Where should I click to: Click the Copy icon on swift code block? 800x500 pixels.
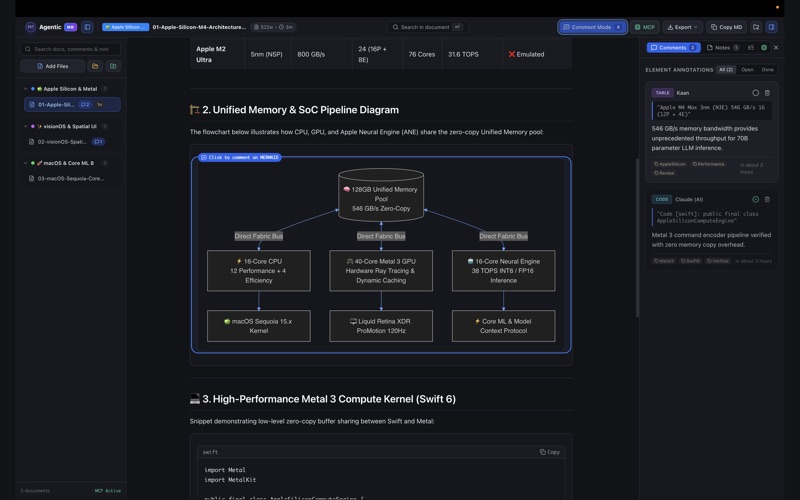[x=549, y=452]
